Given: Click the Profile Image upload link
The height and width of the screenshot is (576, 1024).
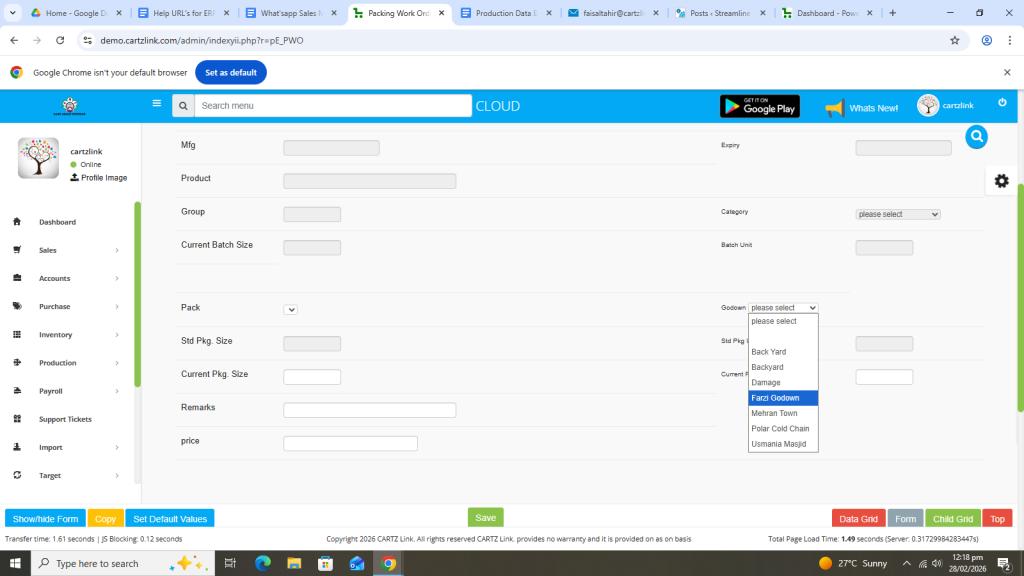Looking at the screenshot, I should 99,178.
